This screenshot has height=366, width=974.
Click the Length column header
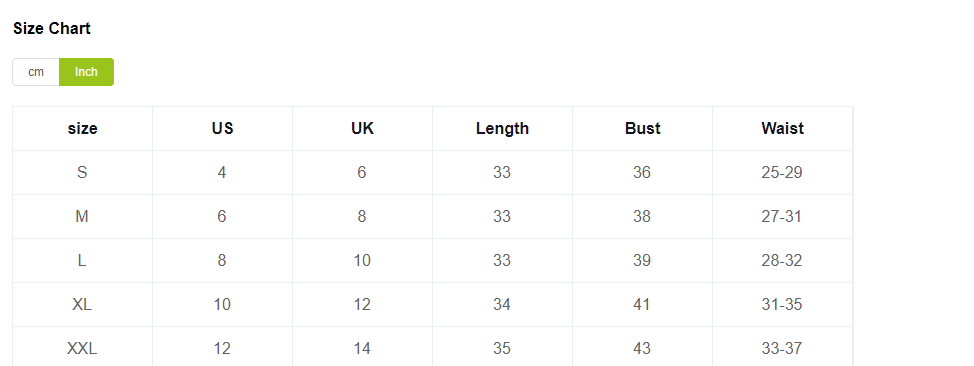[503, 129]
